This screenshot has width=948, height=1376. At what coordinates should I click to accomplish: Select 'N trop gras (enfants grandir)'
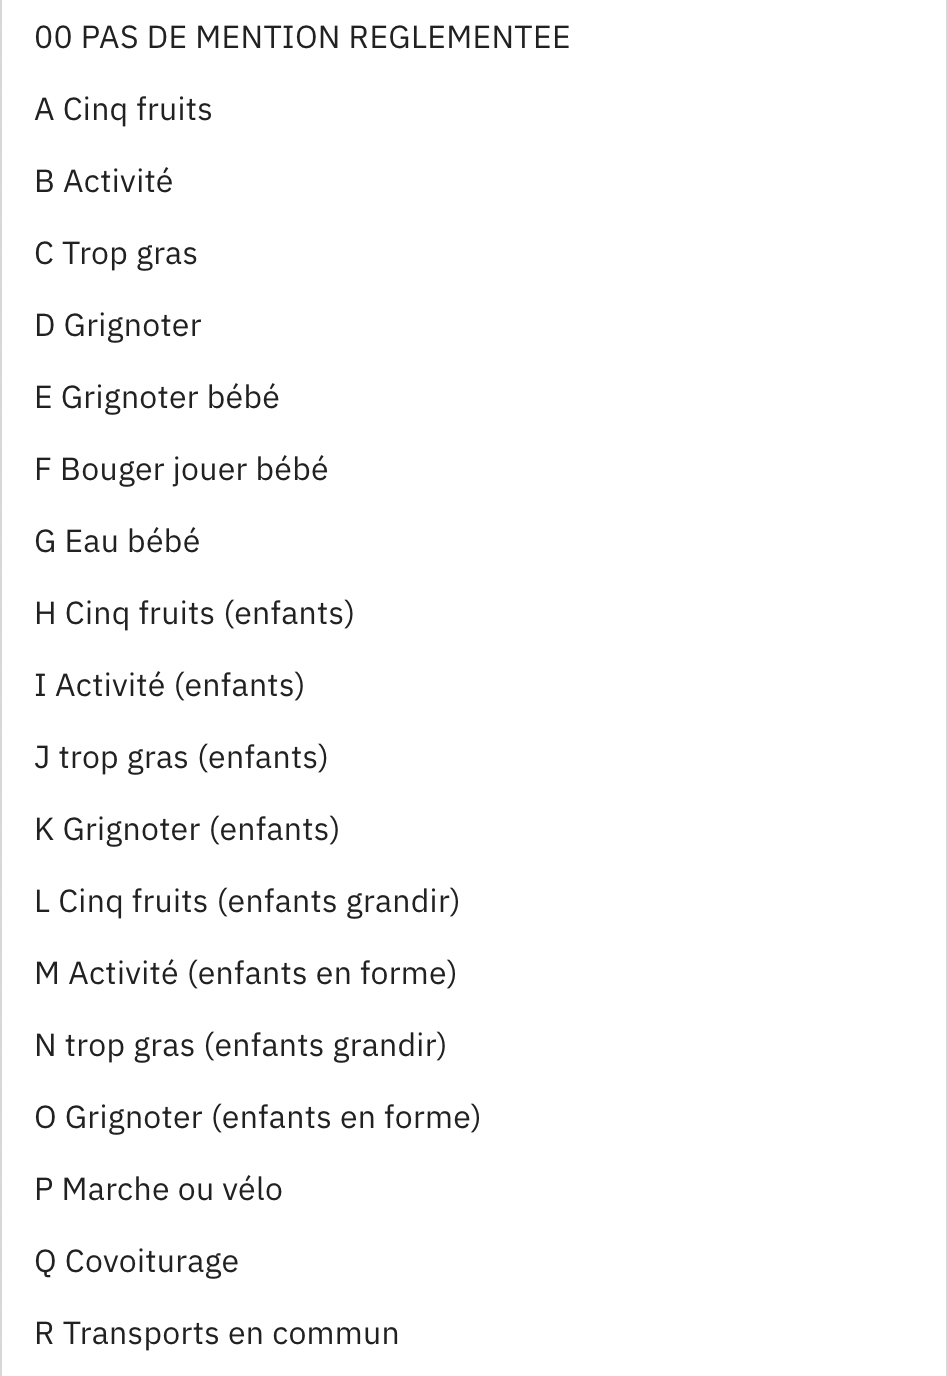click(240, 1046)
